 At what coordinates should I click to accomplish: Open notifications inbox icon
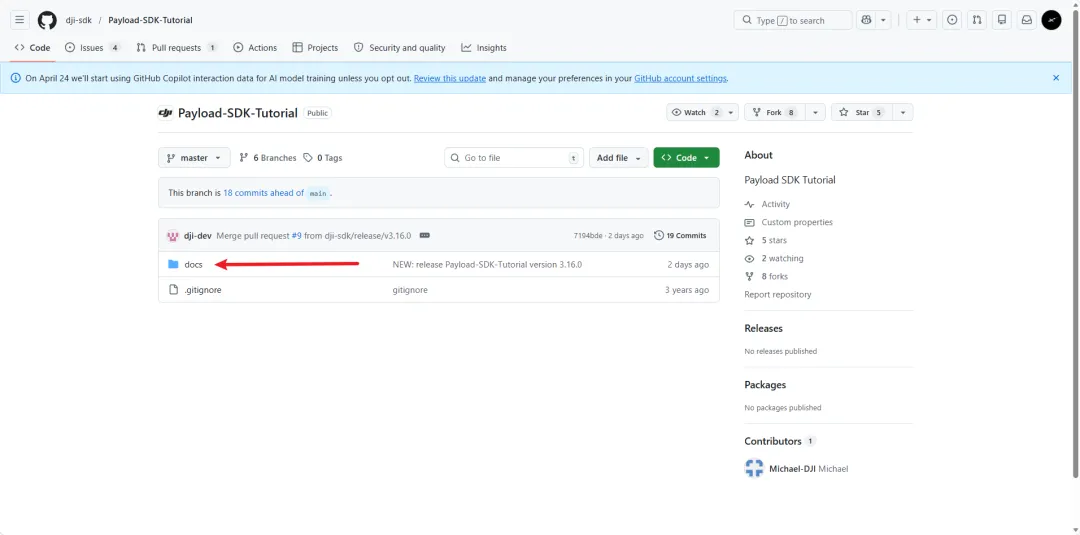tap(1026, 20)
